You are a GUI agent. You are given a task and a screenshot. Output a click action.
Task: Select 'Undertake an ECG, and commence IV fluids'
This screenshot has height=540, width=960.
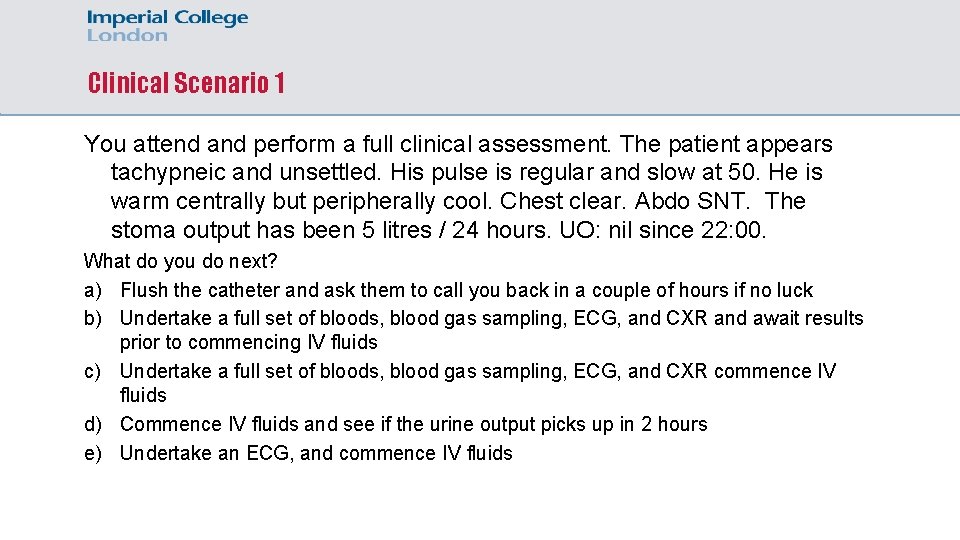point(316,454)
